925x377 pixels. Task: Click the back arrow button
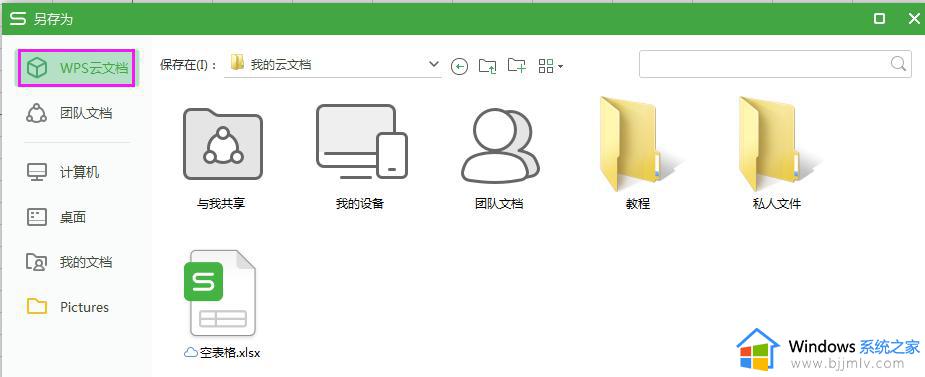(459, 66)
